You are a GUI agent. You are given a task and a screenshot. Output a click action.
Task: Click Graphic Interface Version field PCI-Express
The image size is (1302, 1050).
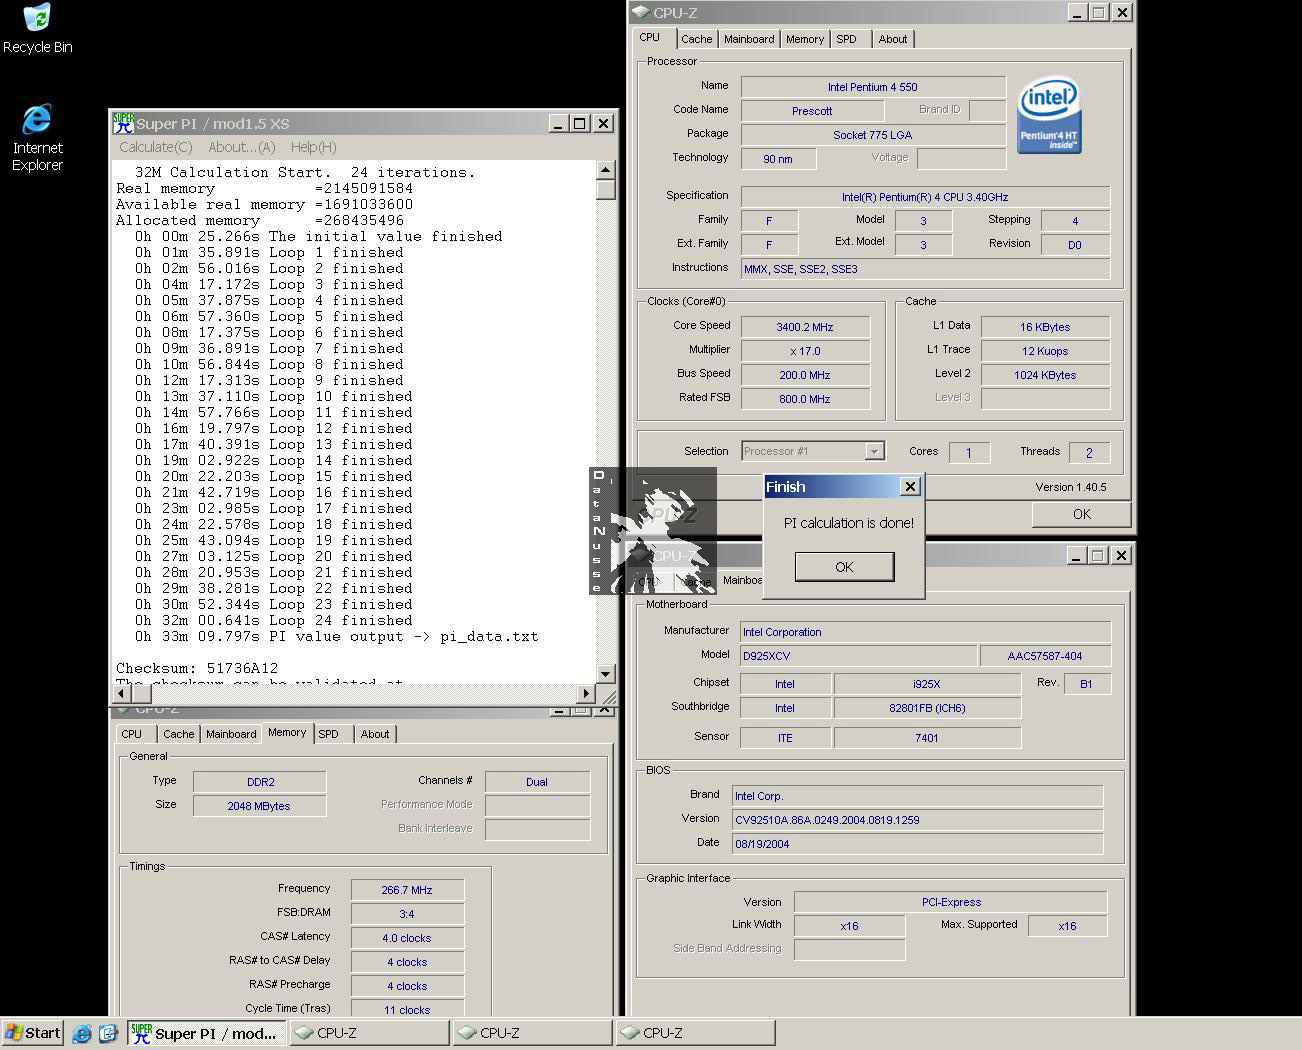pyautogui.click(x=951, y=902)
